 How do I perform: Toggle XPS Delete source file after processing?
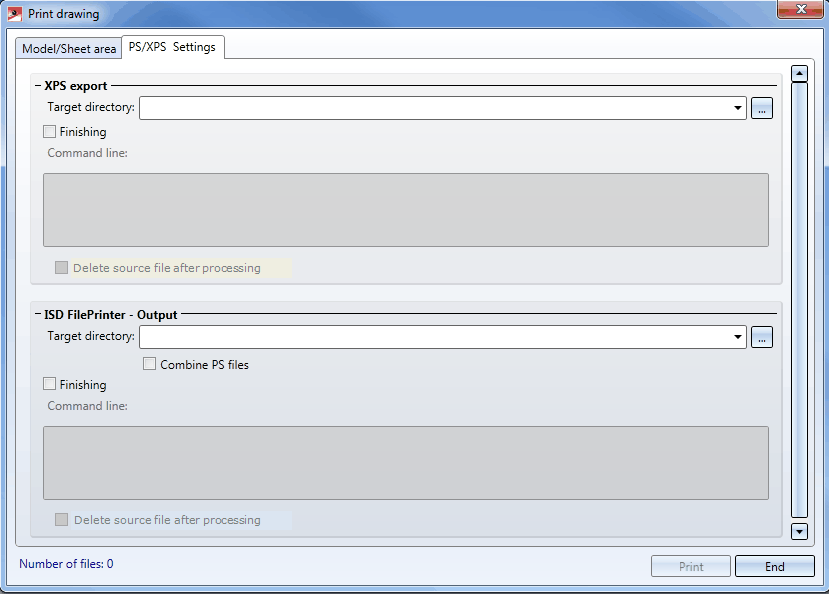(x=62, y=268)
